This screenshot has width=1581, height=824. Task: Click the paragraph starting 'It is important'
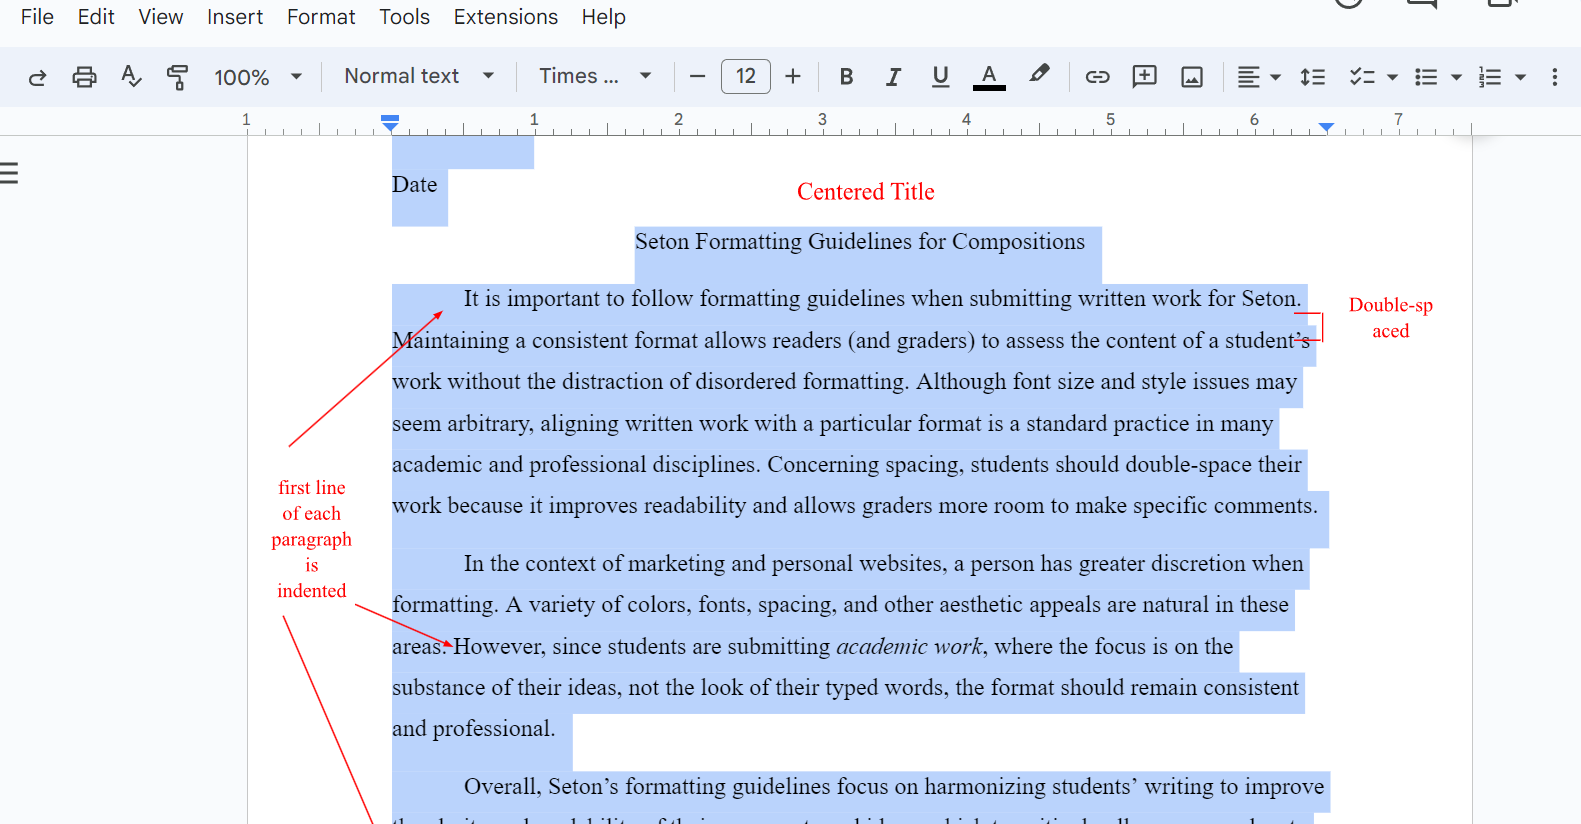[855, 402]
